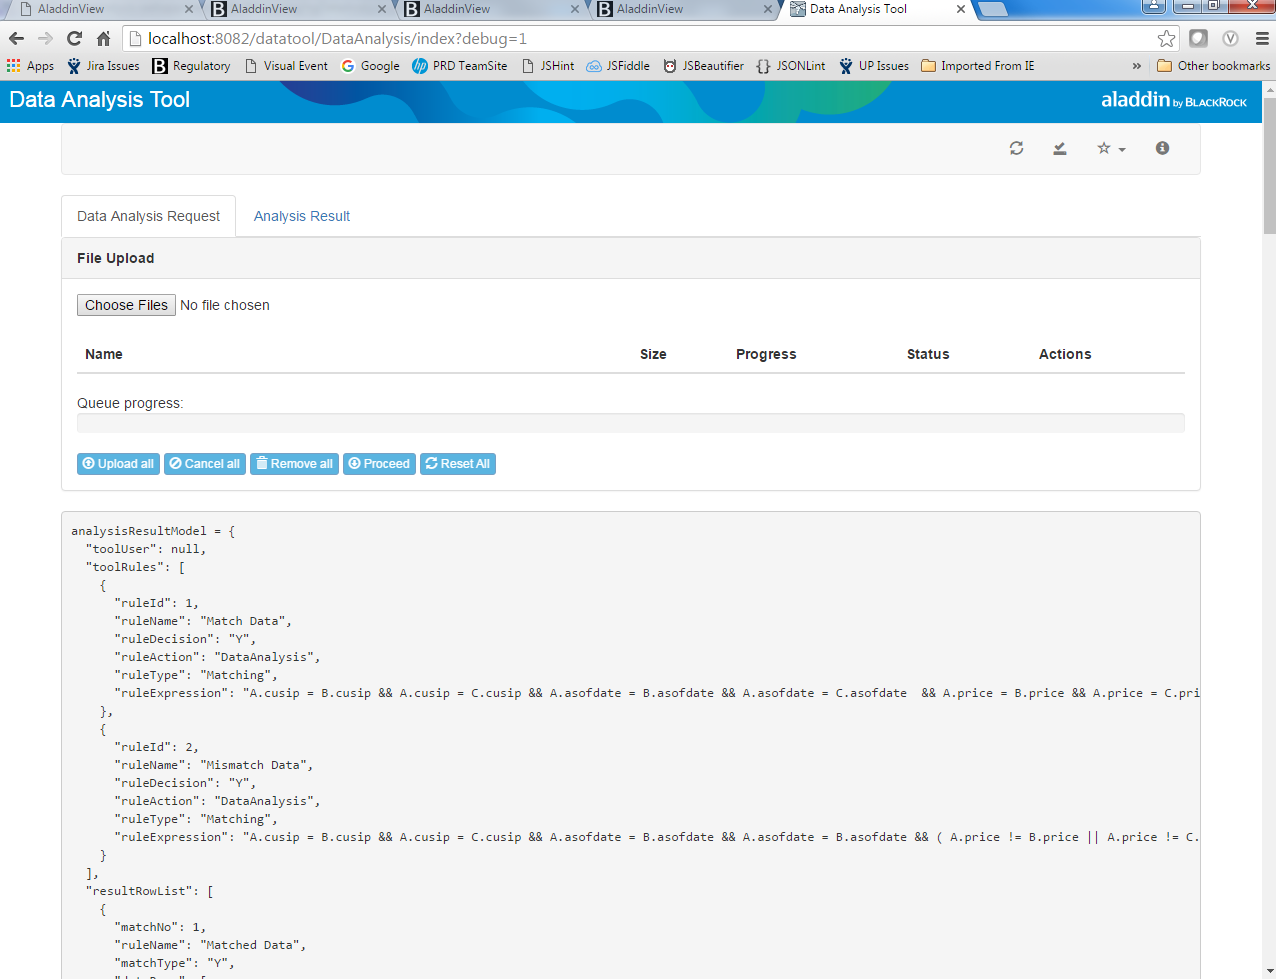Click the "ruleName": "Mismatch Data" line
The width and height of the screenshot is (1276, 979).
tap(214, 765)
